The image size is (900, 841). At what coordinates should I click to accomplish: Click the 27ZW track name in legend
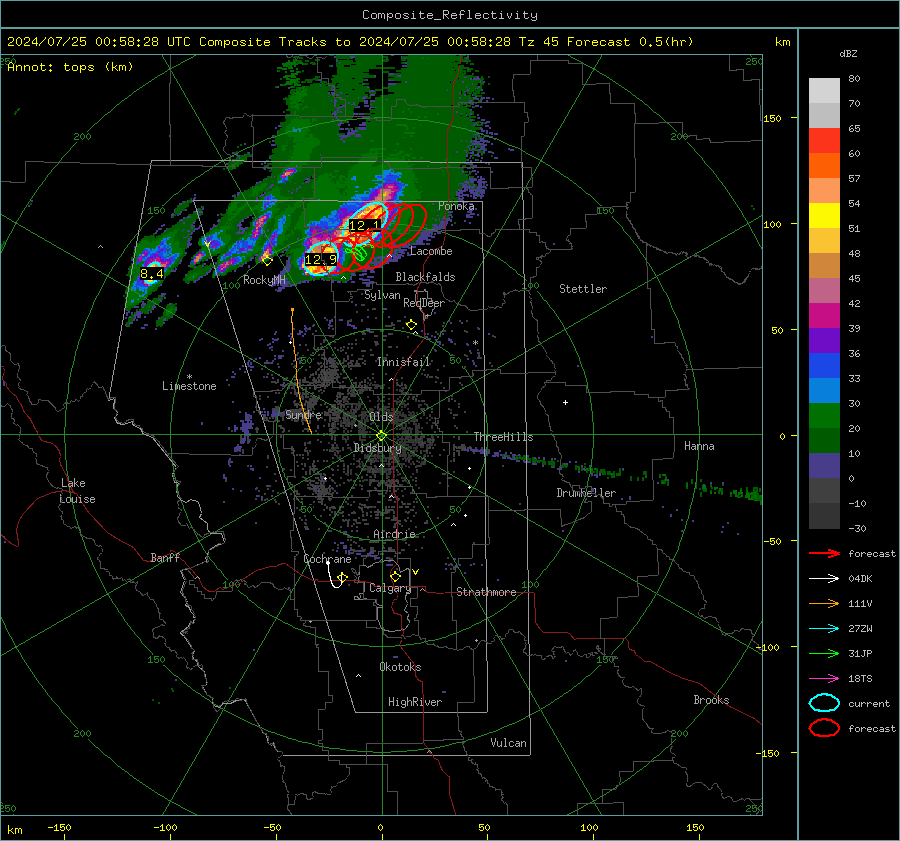[x=860, y=629]
